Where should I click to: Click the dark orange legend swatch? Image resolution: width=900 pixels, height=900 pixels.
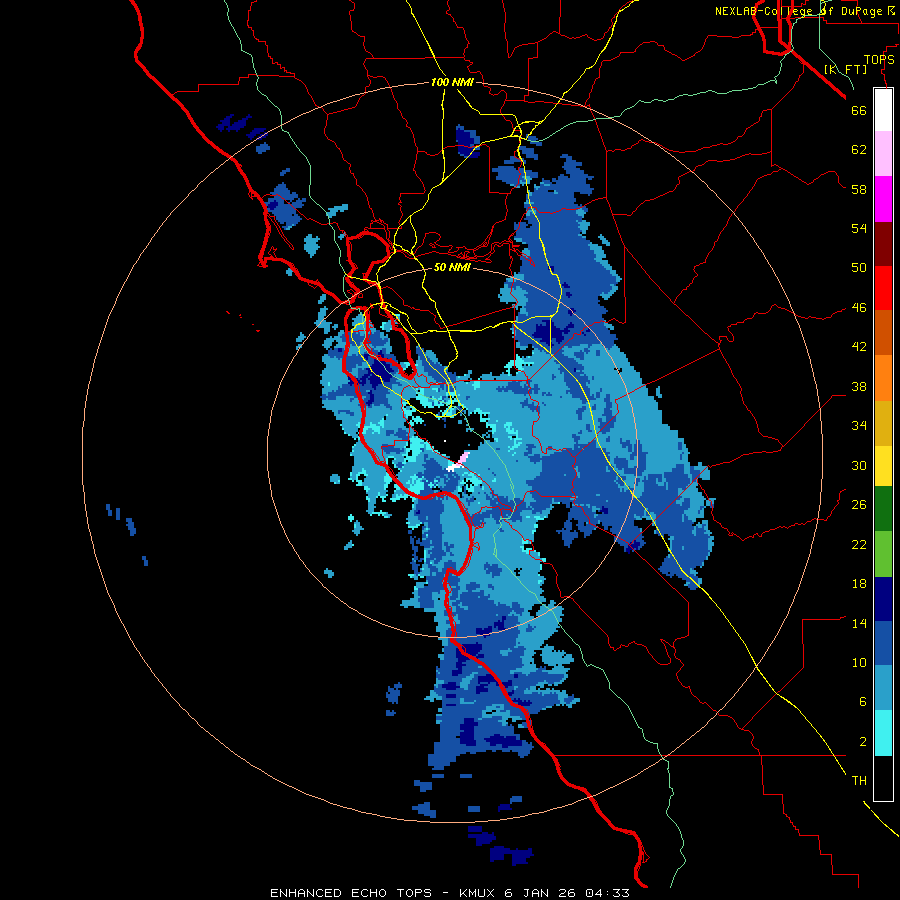tap(883, 333)
